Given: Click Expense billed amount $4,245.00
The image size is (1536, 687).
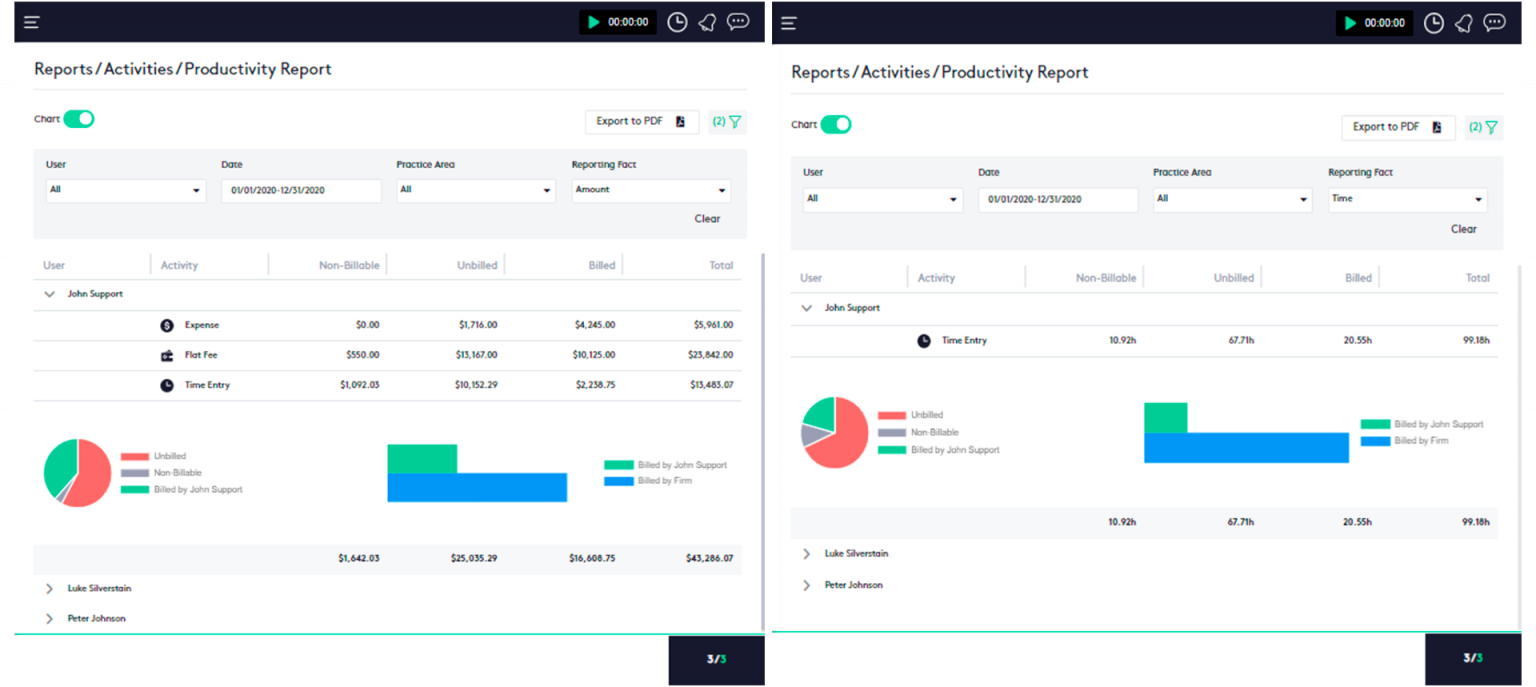Looking at the screenshot, I should point(595,325).
